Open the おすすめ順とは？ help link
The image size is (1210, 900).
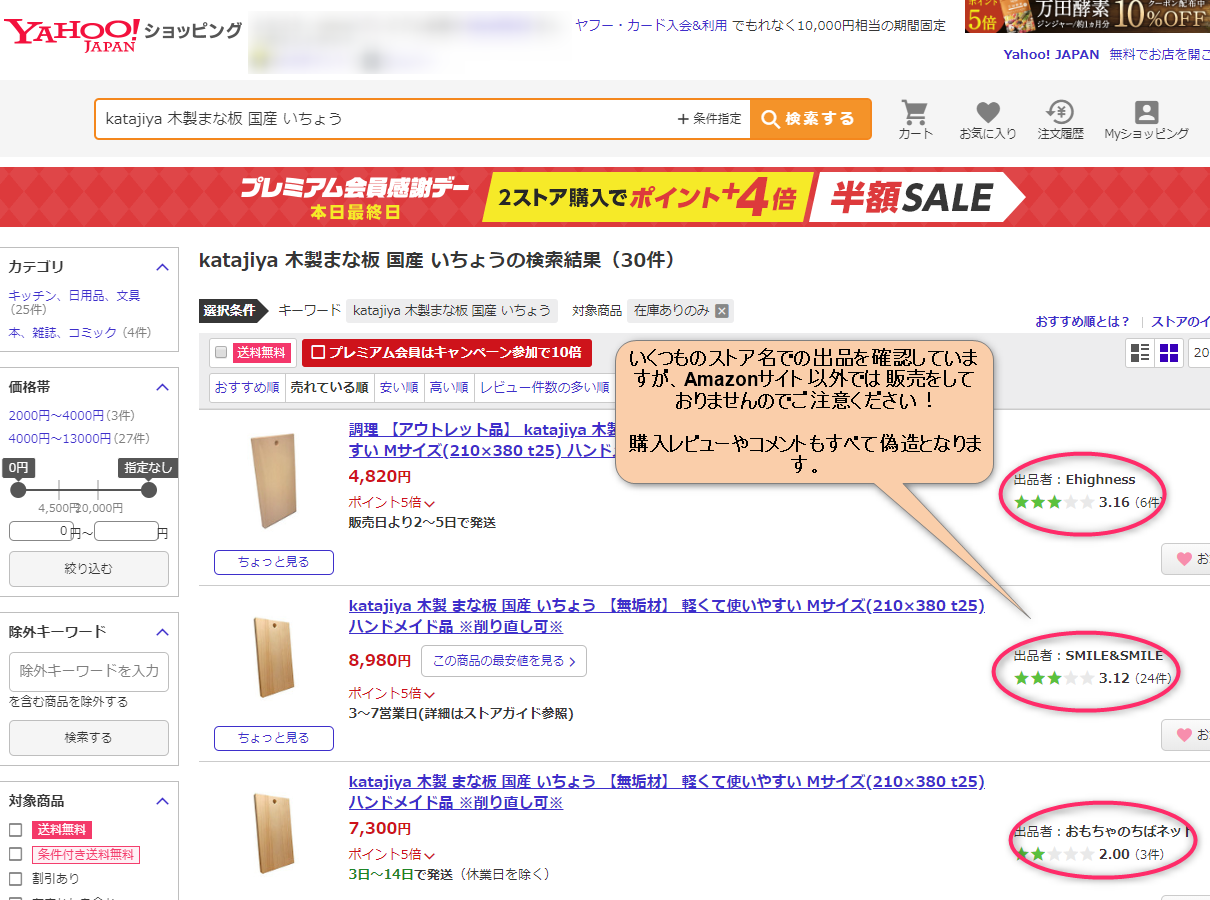tap(1082, 322)
